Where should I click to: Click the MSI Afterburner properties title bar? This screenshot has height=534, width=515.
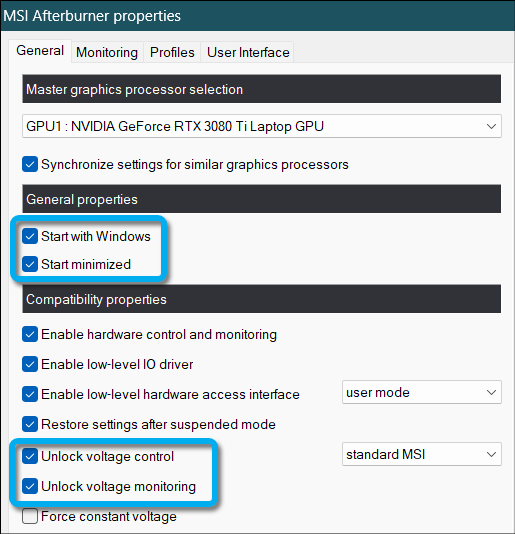(x=258, y=16)
